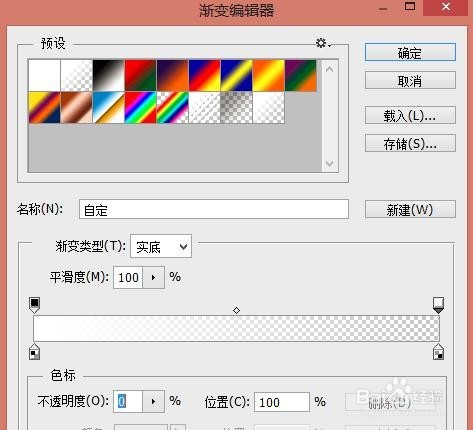Select the right color stop
This screenshot has width=473, height=430.
[438, 352]
